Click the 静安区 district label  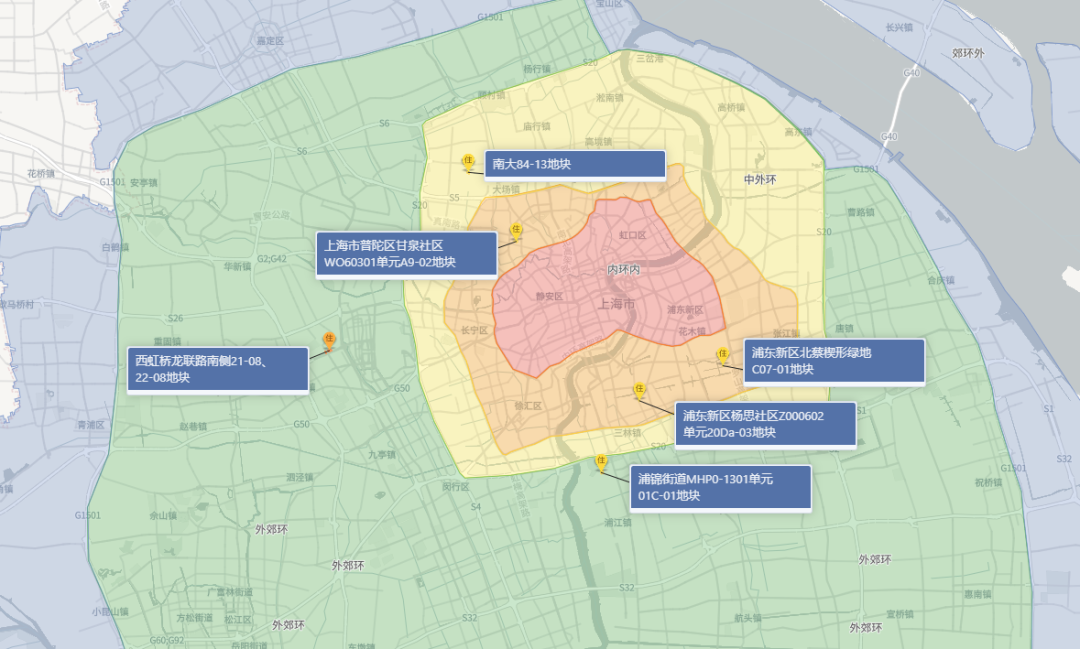(x=550, y=296)
